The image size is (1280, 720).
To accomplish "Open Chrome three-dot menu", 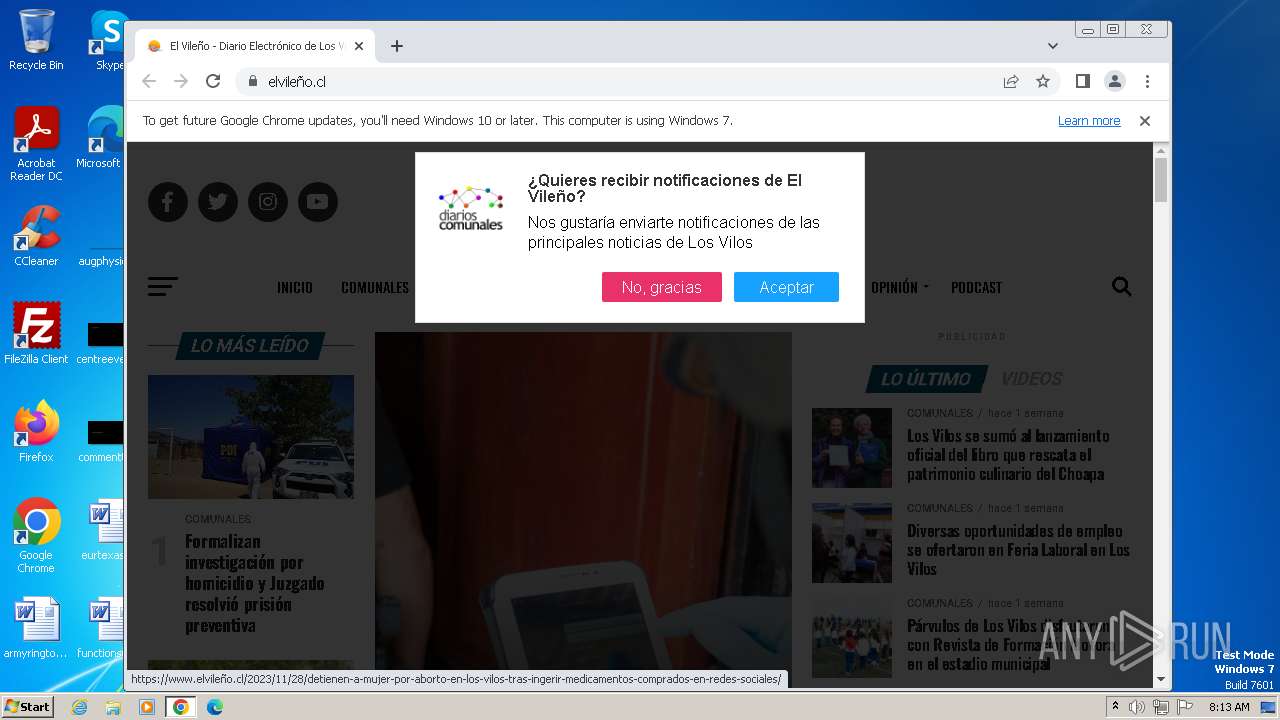I will 1147,81.
